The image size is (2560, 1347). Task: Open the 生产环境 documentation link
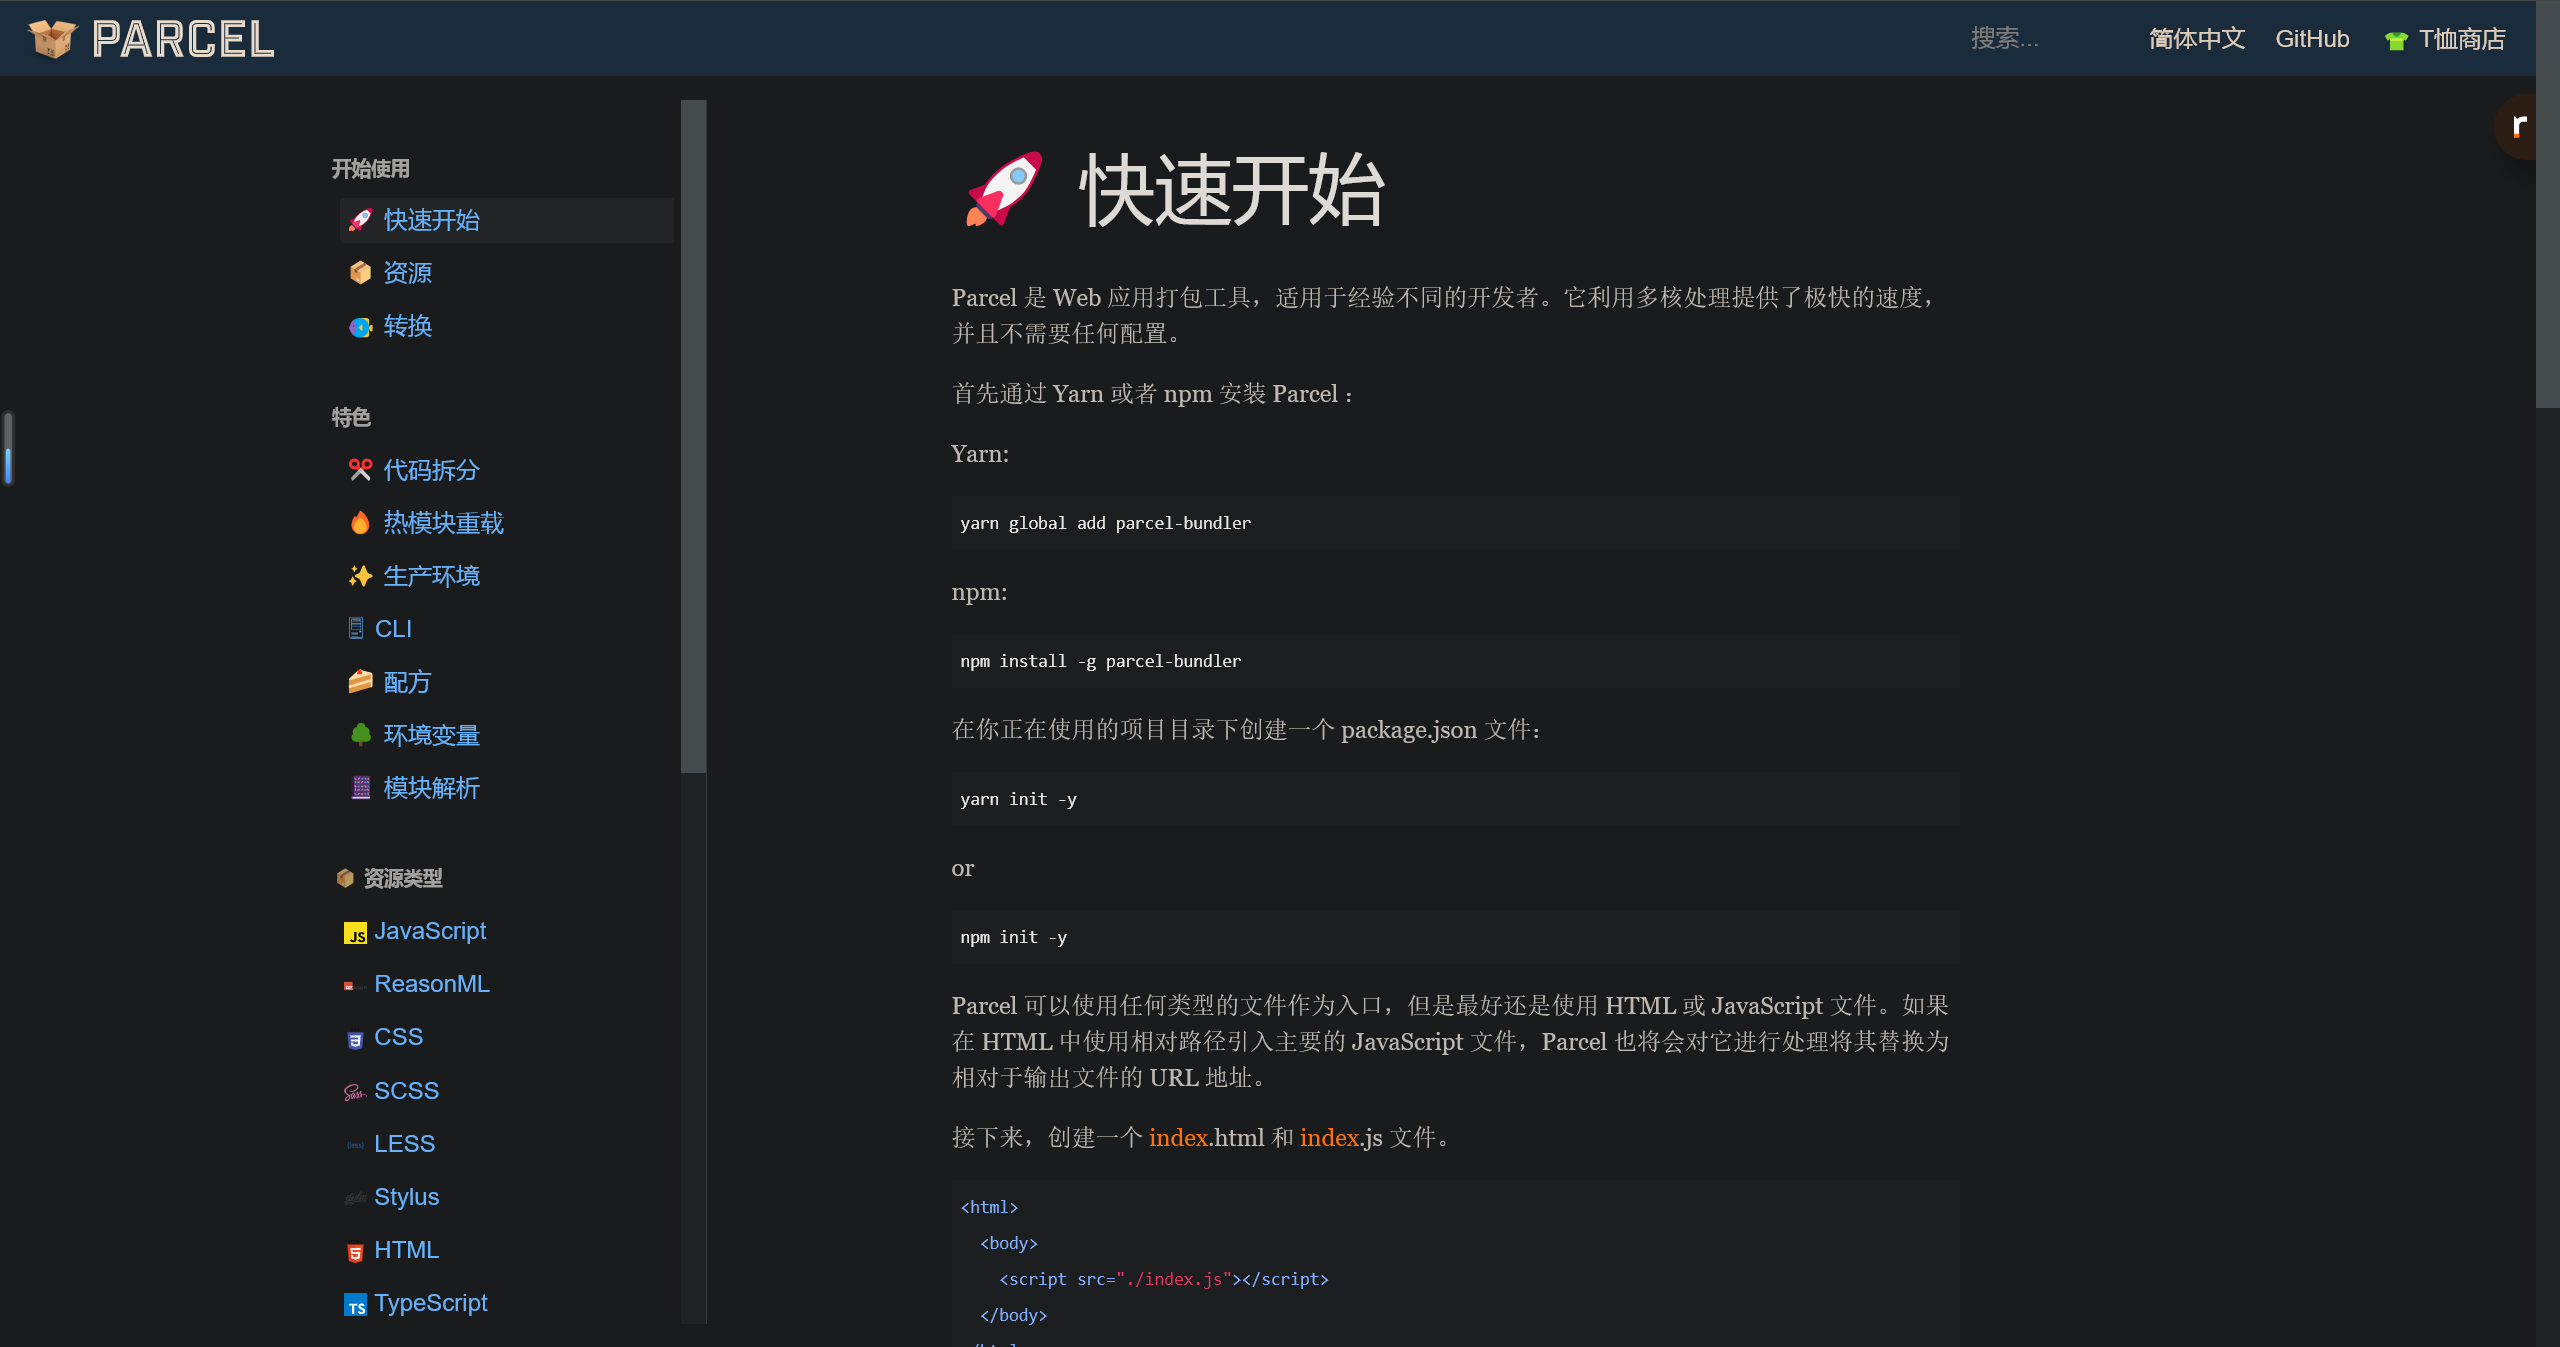tap(431, 576)
